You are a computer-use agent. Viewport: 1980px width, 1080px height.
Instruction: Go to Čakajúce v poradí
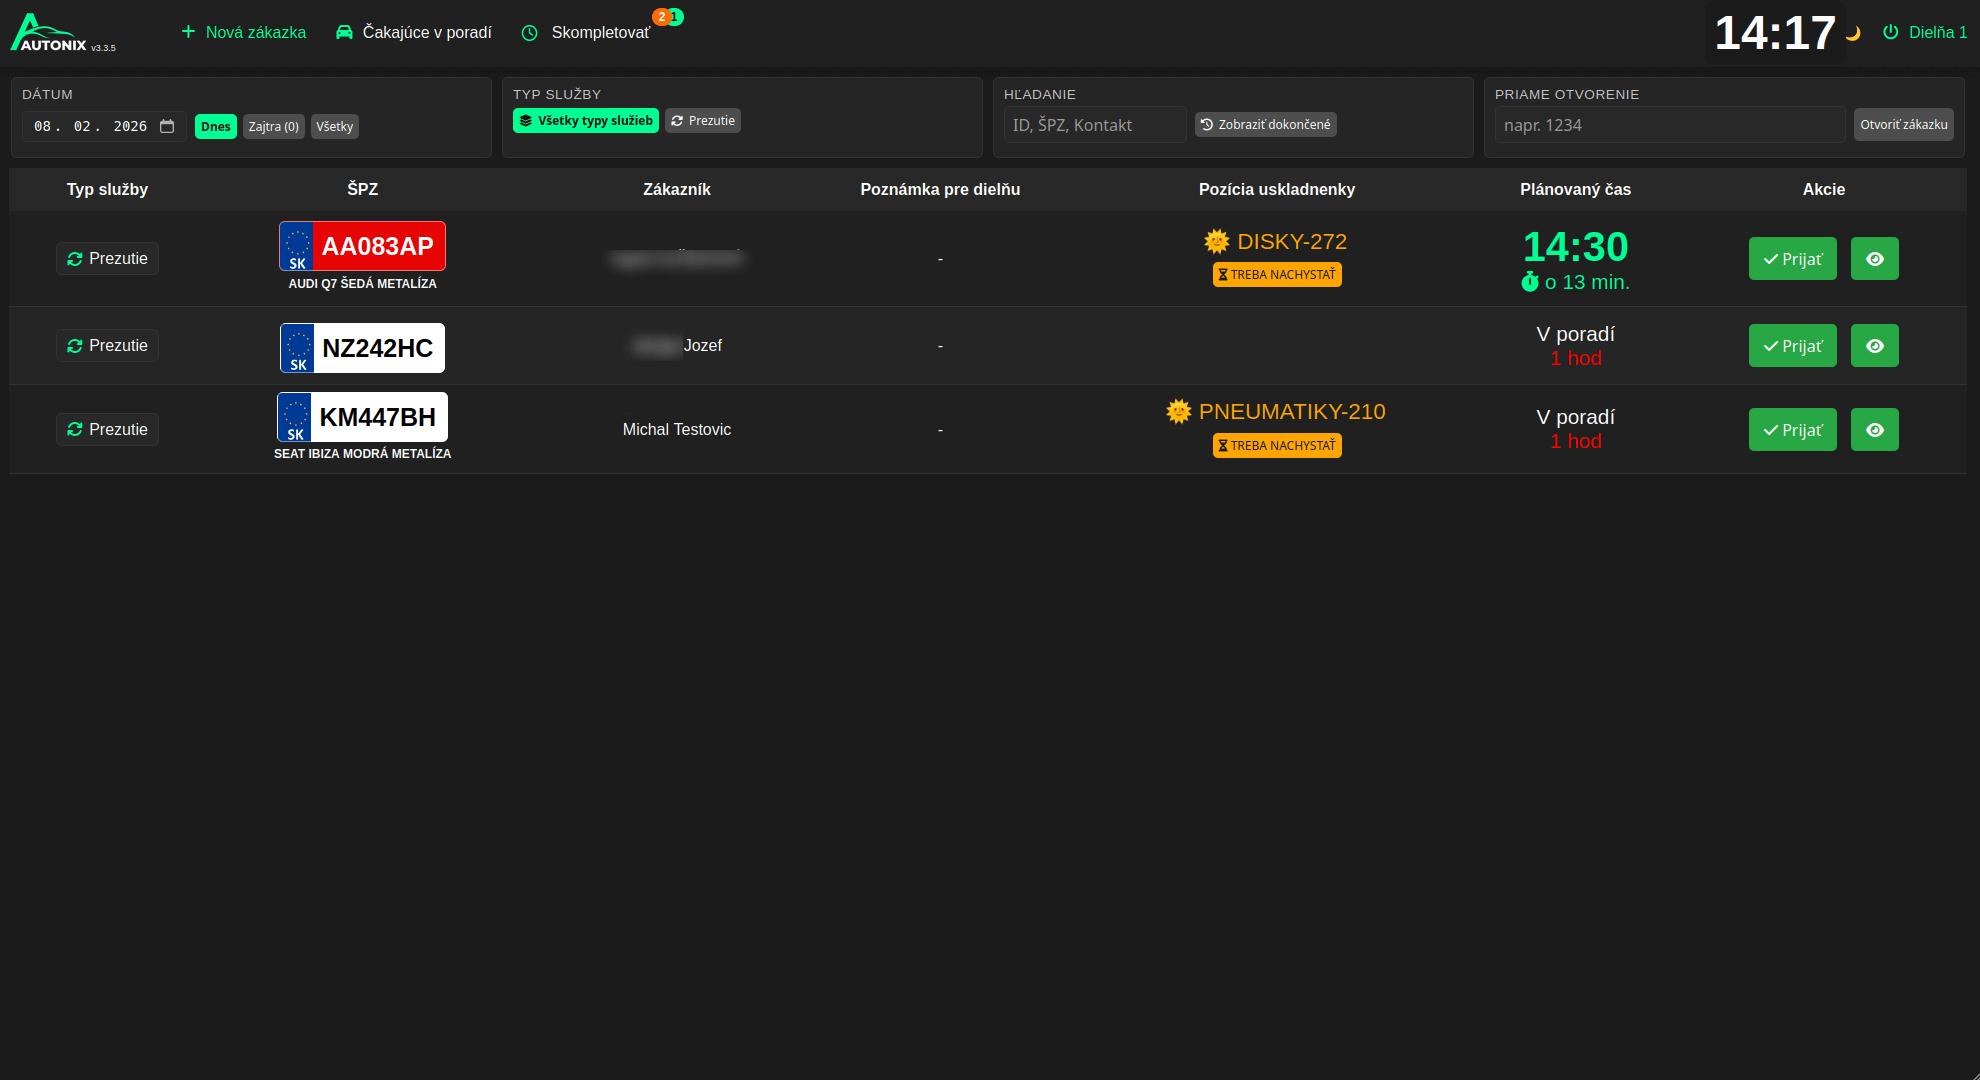pos(414,32)
